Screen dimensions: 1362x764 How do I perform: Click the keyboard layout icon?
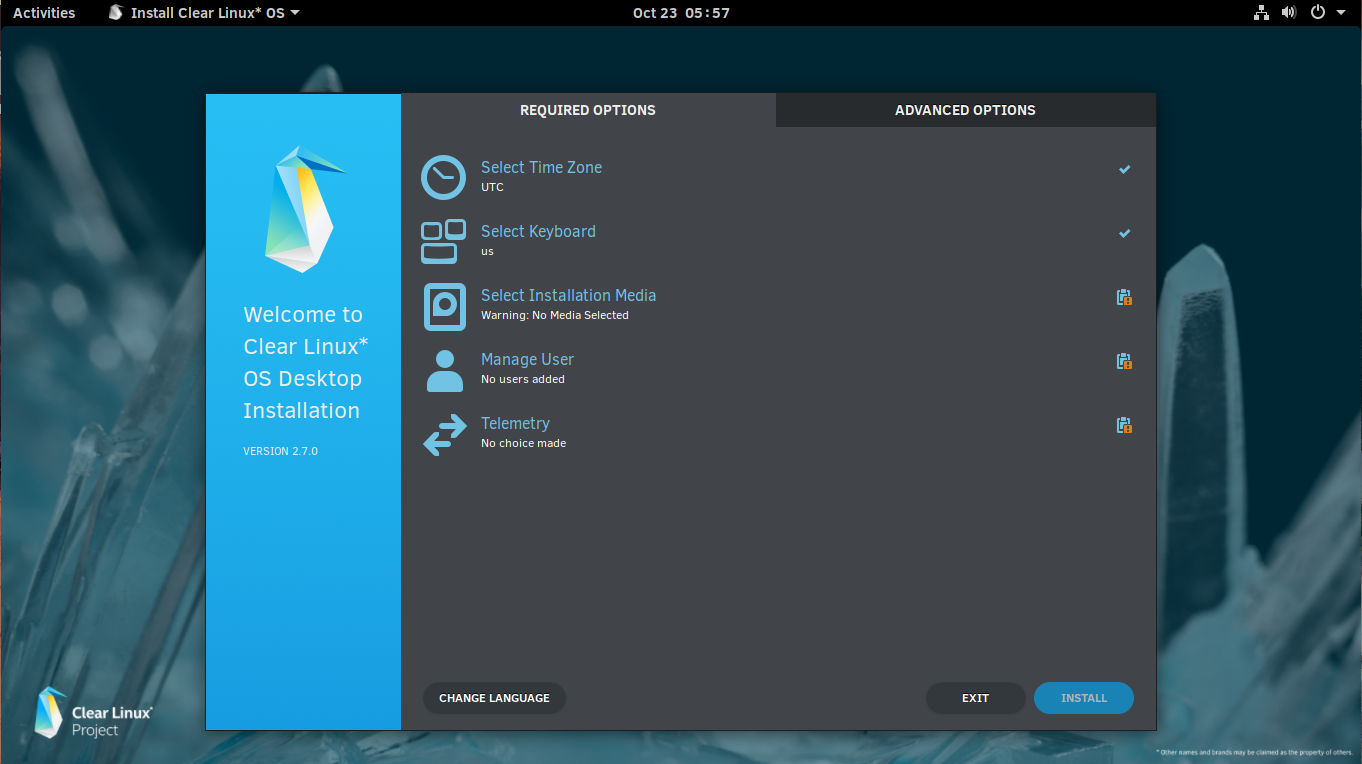(x=443, y=241)
